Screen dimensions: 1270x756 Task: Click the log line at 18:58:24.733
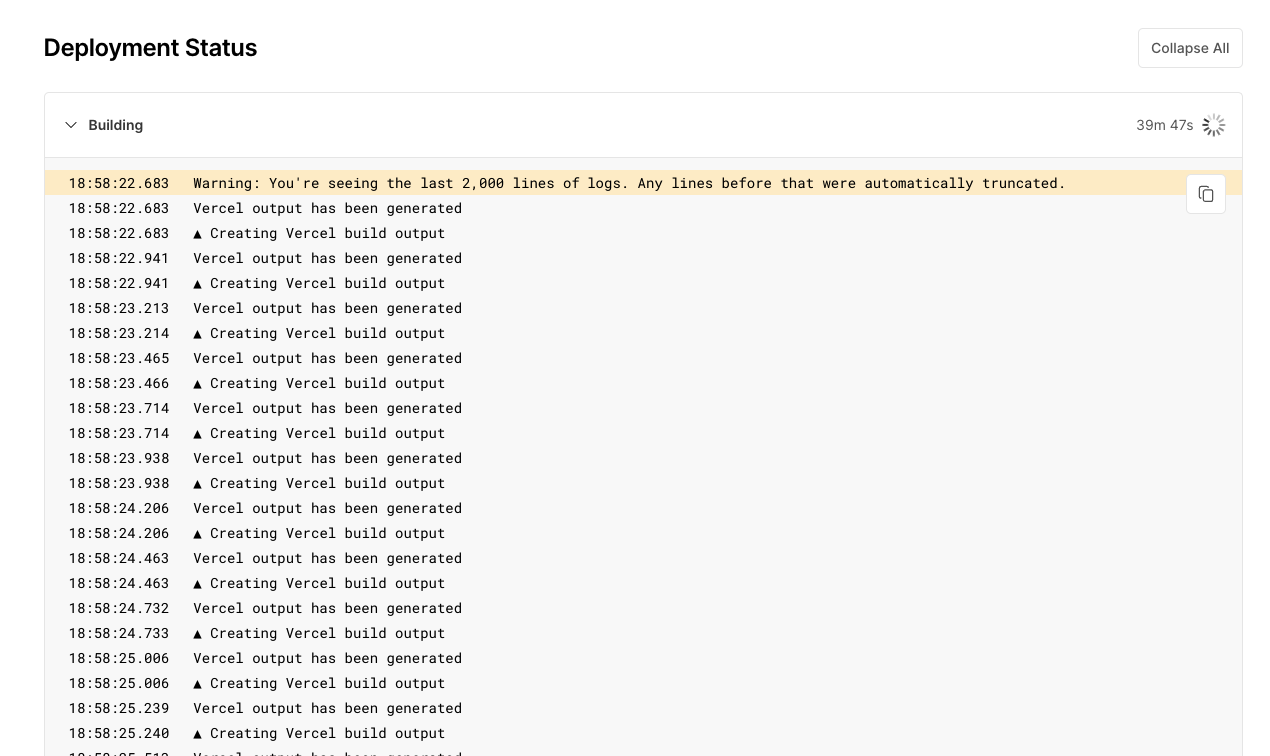(644, 633)
